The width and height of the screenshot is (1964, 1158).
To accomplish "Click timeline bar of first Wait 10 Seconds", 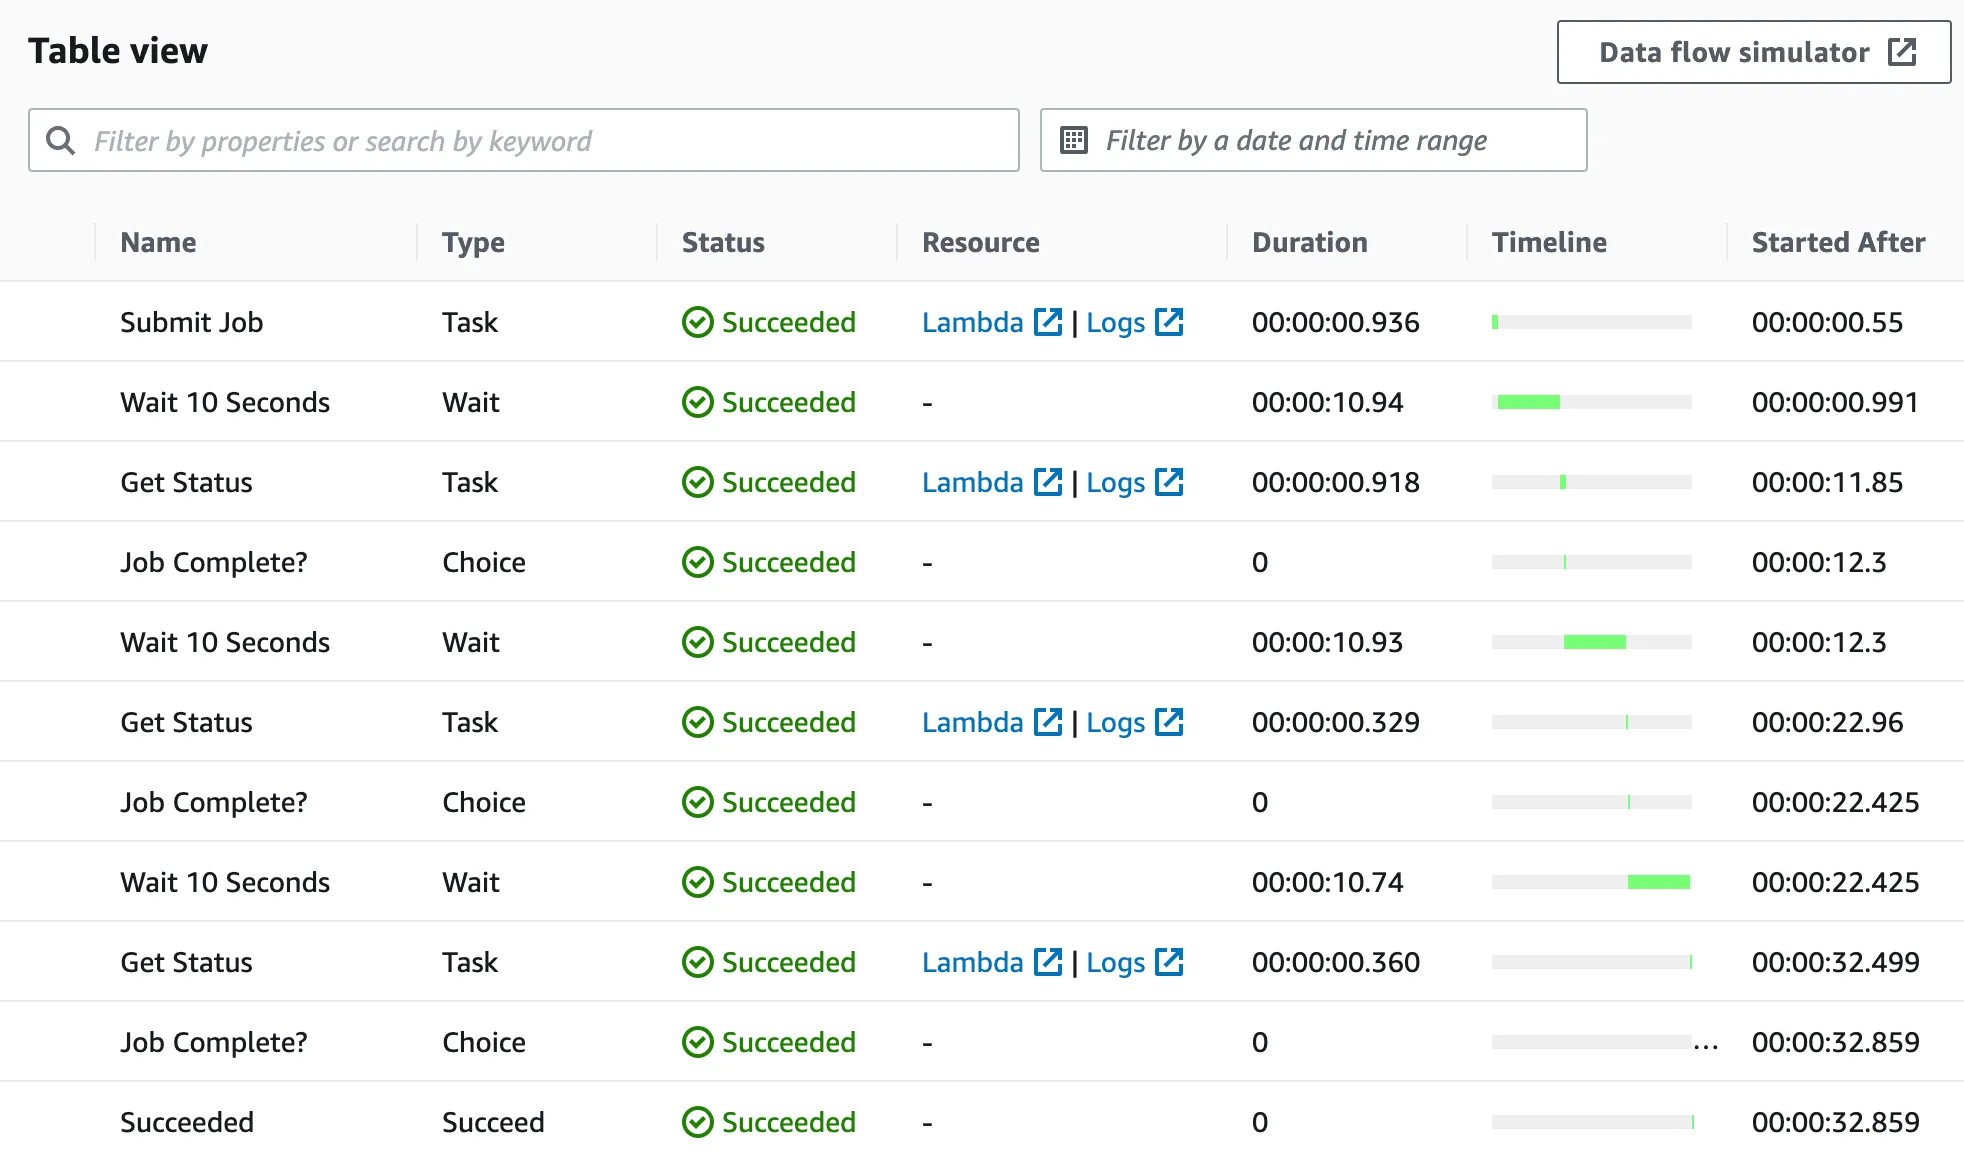I will (1528, 402).
